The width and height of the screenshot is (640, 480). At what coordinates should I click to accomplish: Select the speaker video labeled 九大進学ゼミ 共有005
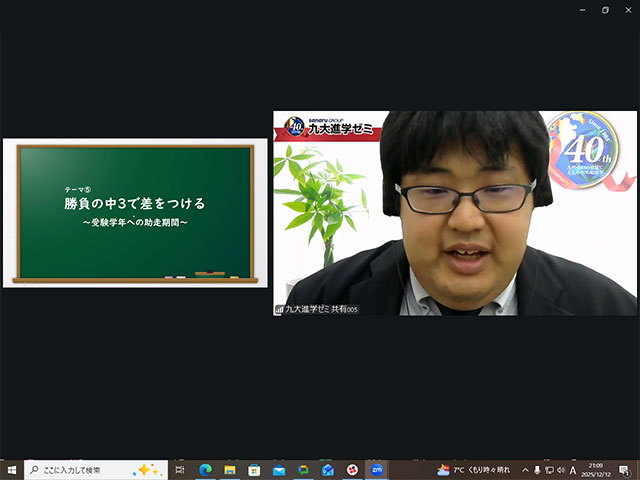coord(454,213)
